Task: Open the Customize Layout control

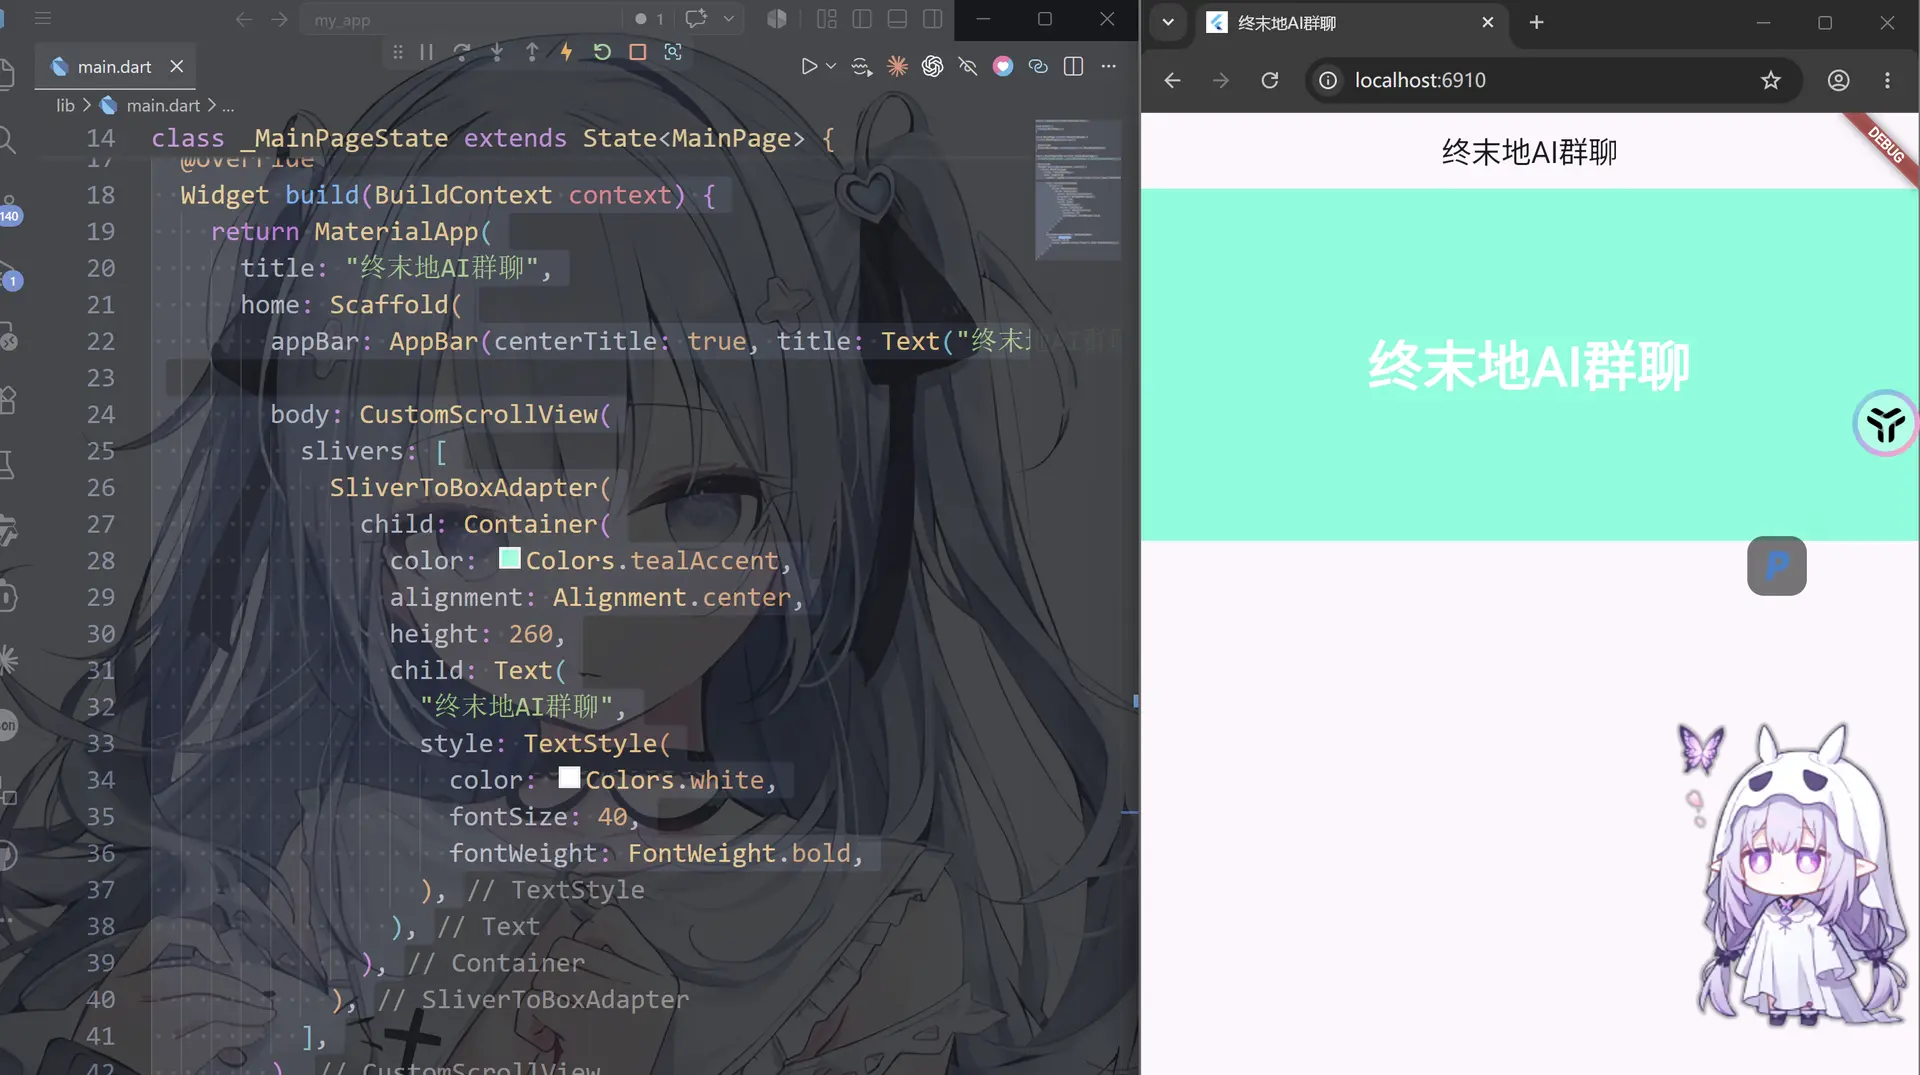Action: 827,19
